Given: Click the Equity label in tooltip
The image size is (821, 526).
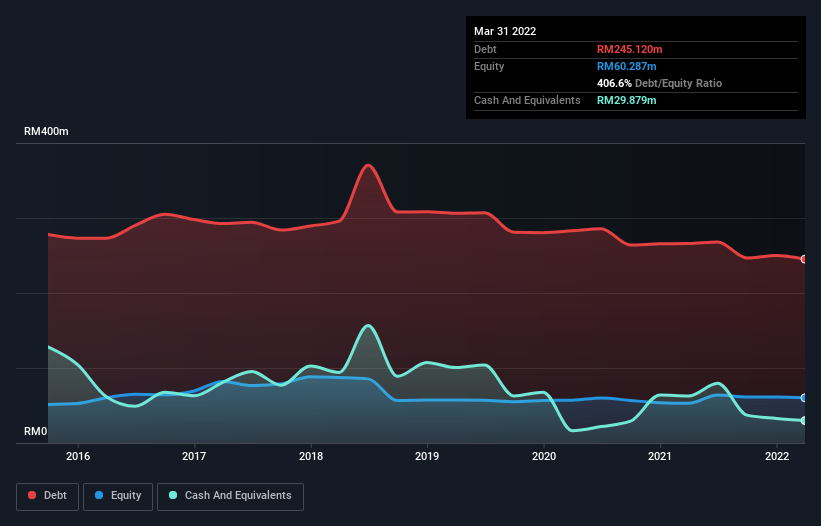Looking at the screenshot, I should click(489, 66).
